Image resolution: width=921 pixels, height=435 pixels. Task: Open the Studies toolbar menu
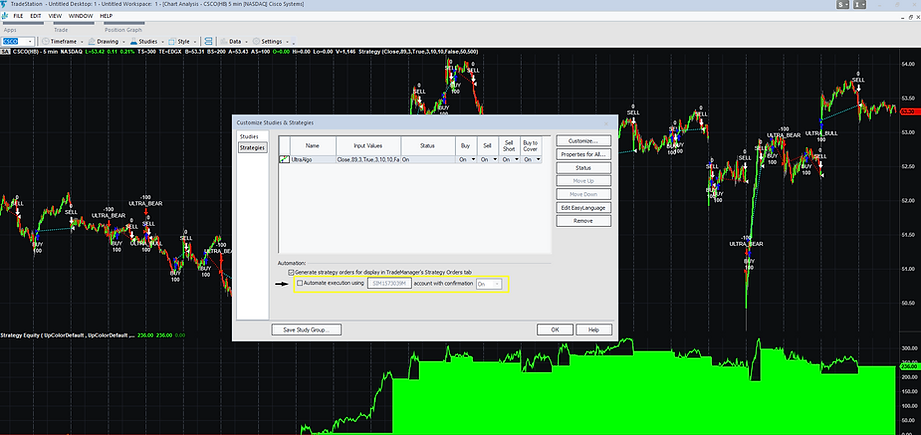click(x=143, y=42)
